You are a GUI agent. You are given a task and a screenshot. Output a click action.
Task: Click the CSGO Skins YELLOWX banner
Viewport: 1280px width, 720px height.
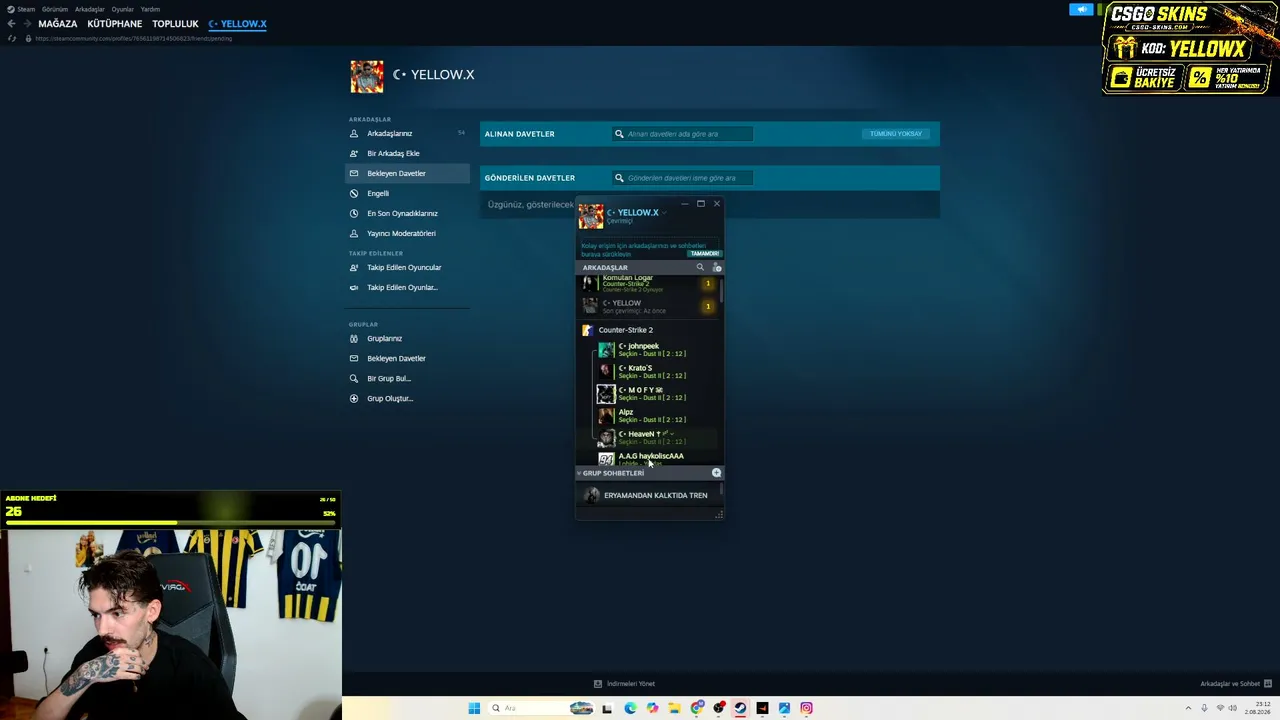pyautogui.click(x=1190, y=48)
